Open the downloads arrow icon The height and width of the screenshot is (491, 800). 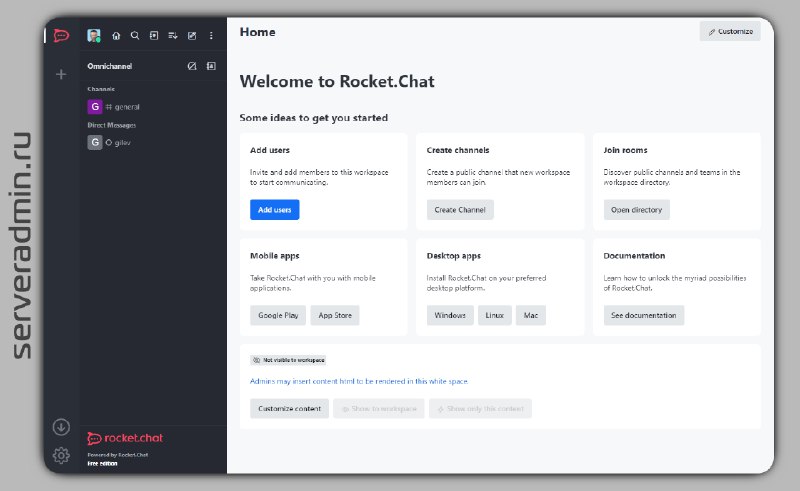(x=61, y=427)
